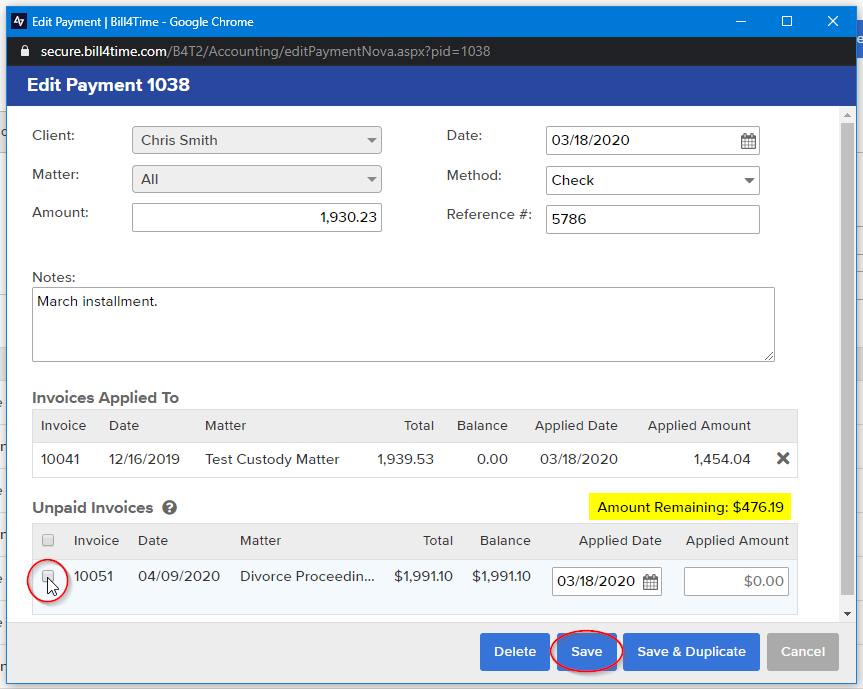
Task: Click the URL in the address bar
Action: coord(265,51)
